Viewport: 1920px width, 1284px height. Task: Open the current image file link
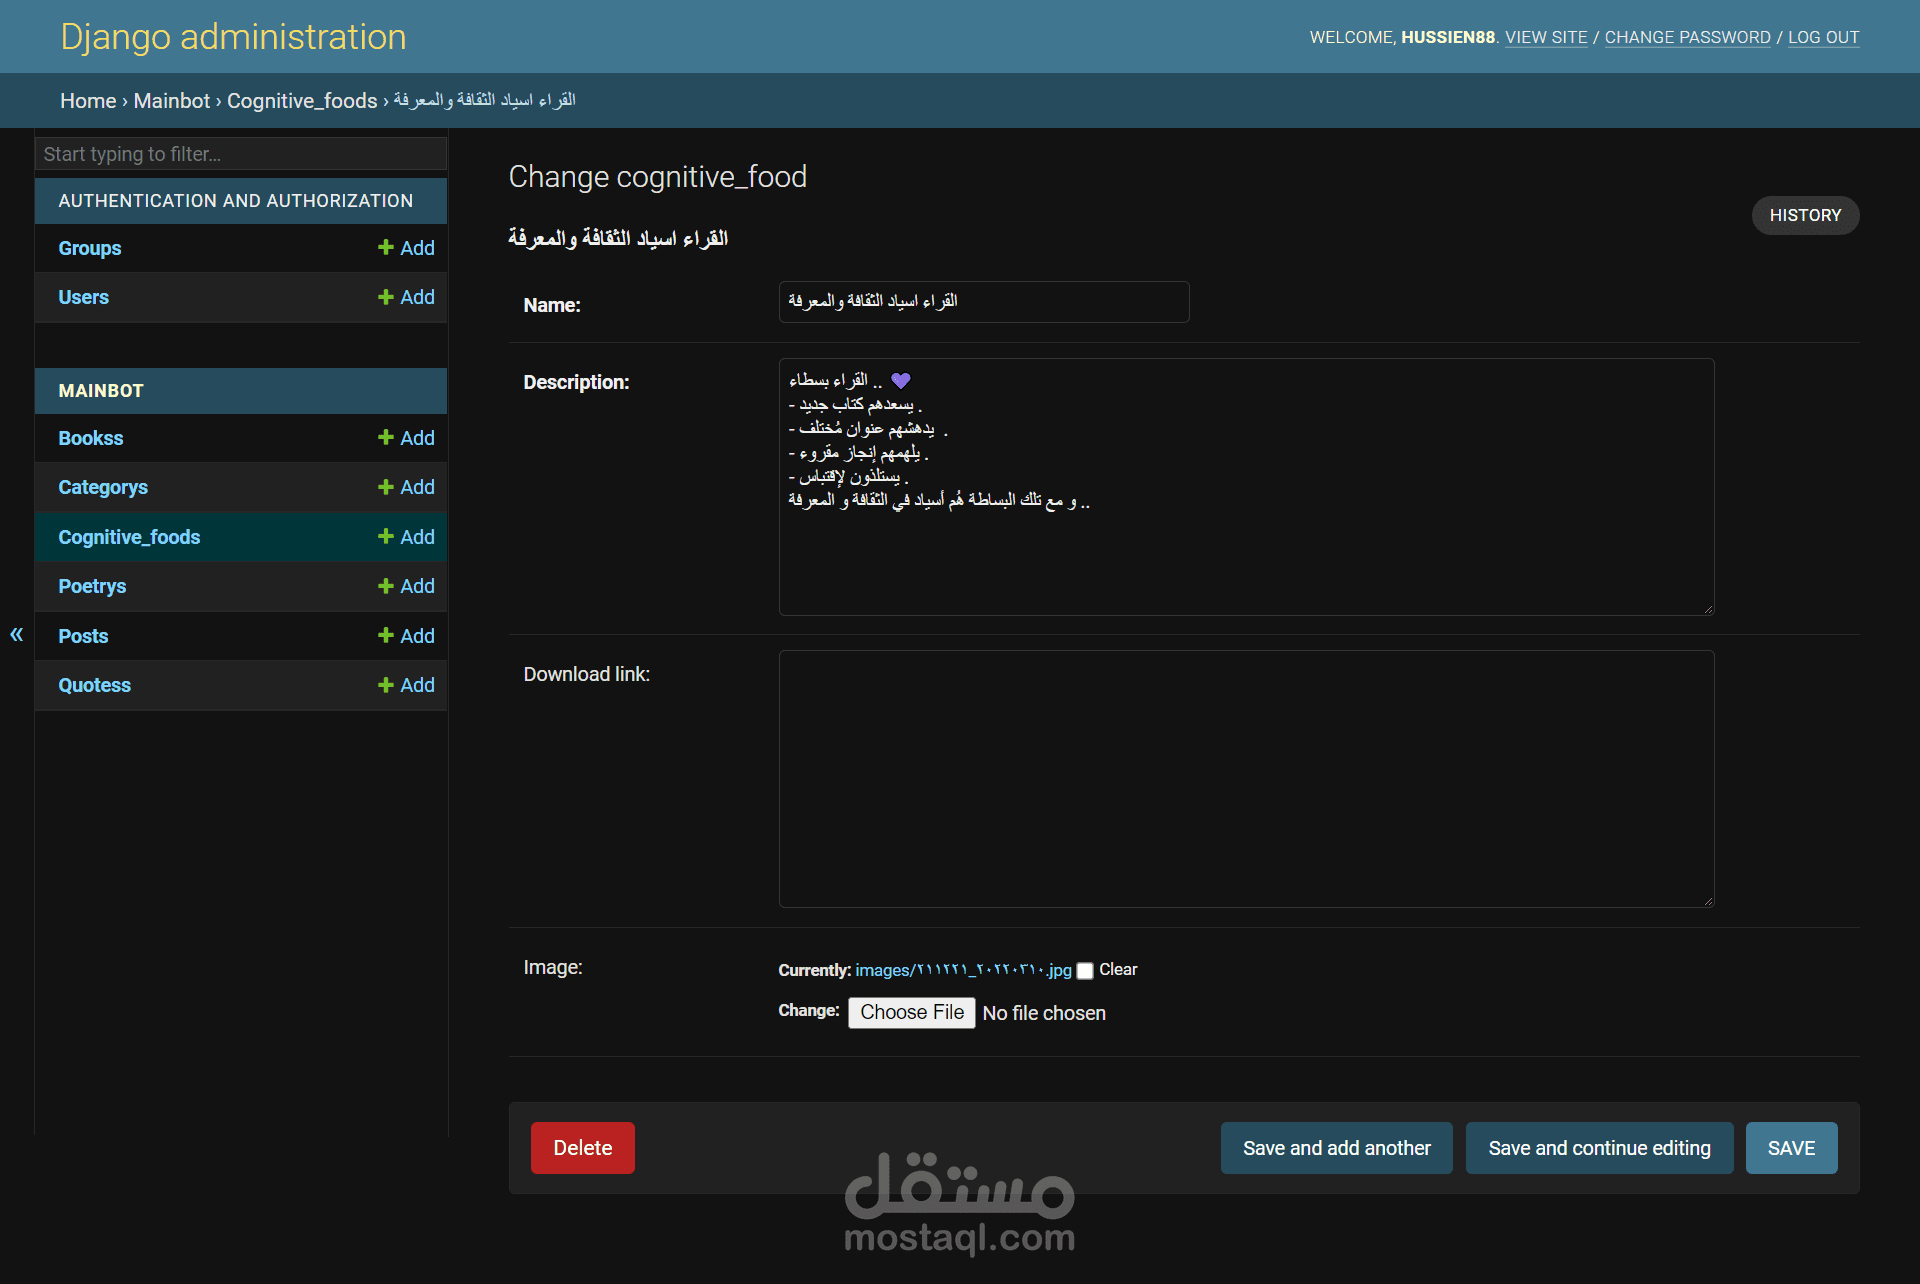click(963, 970)
